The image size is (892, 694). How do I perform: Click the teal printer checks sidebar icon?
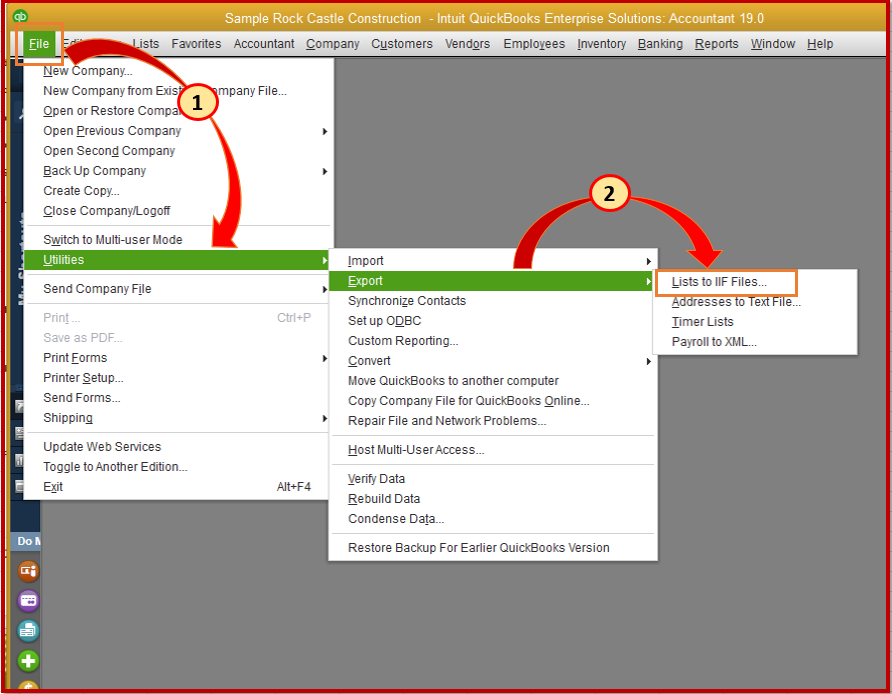[28, 631]
